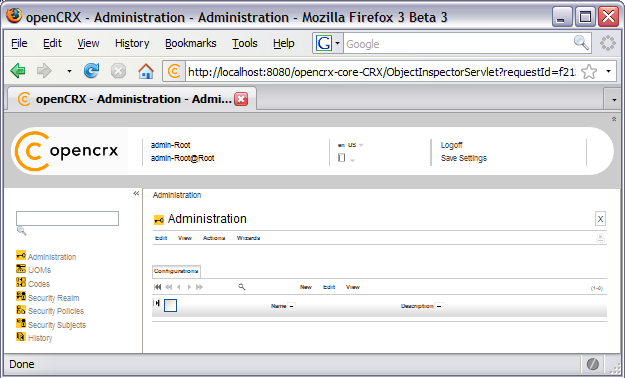Reload the current page
The width and height of the screenshot is (625, 378).
[x=91, y=71]
